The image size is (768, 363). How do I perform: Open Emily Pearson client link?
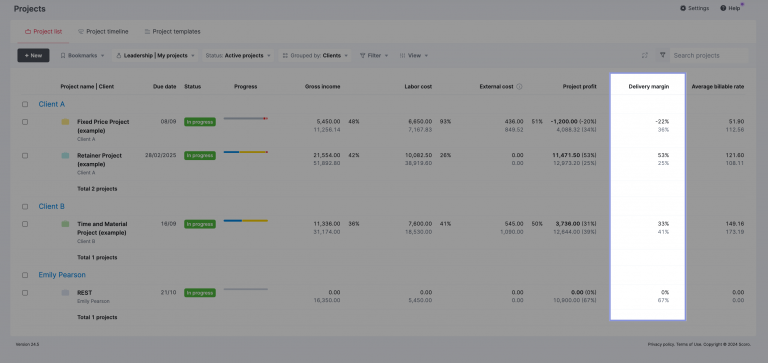(x=62, y=275)
